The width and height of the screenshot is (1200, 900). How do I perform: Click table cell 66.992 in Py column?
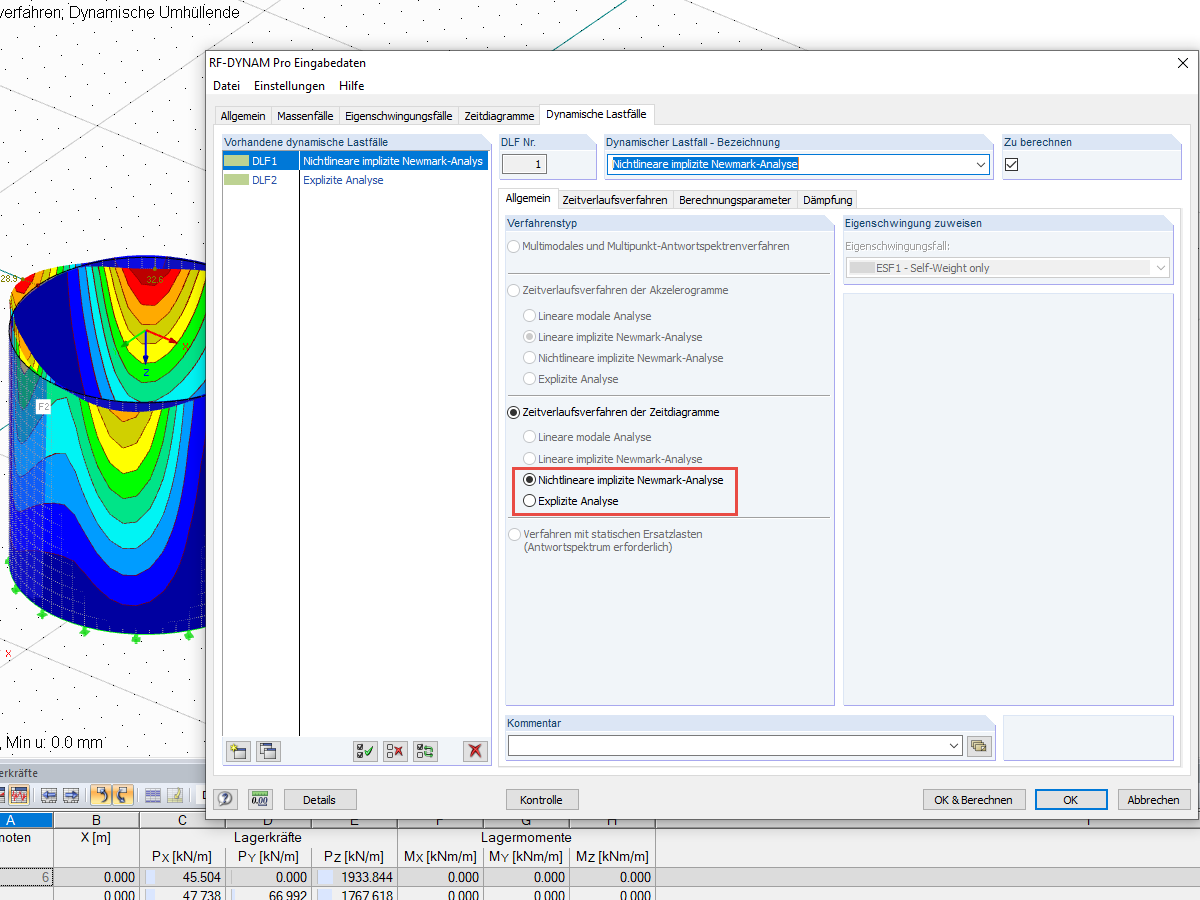click(x=269, y=895)
